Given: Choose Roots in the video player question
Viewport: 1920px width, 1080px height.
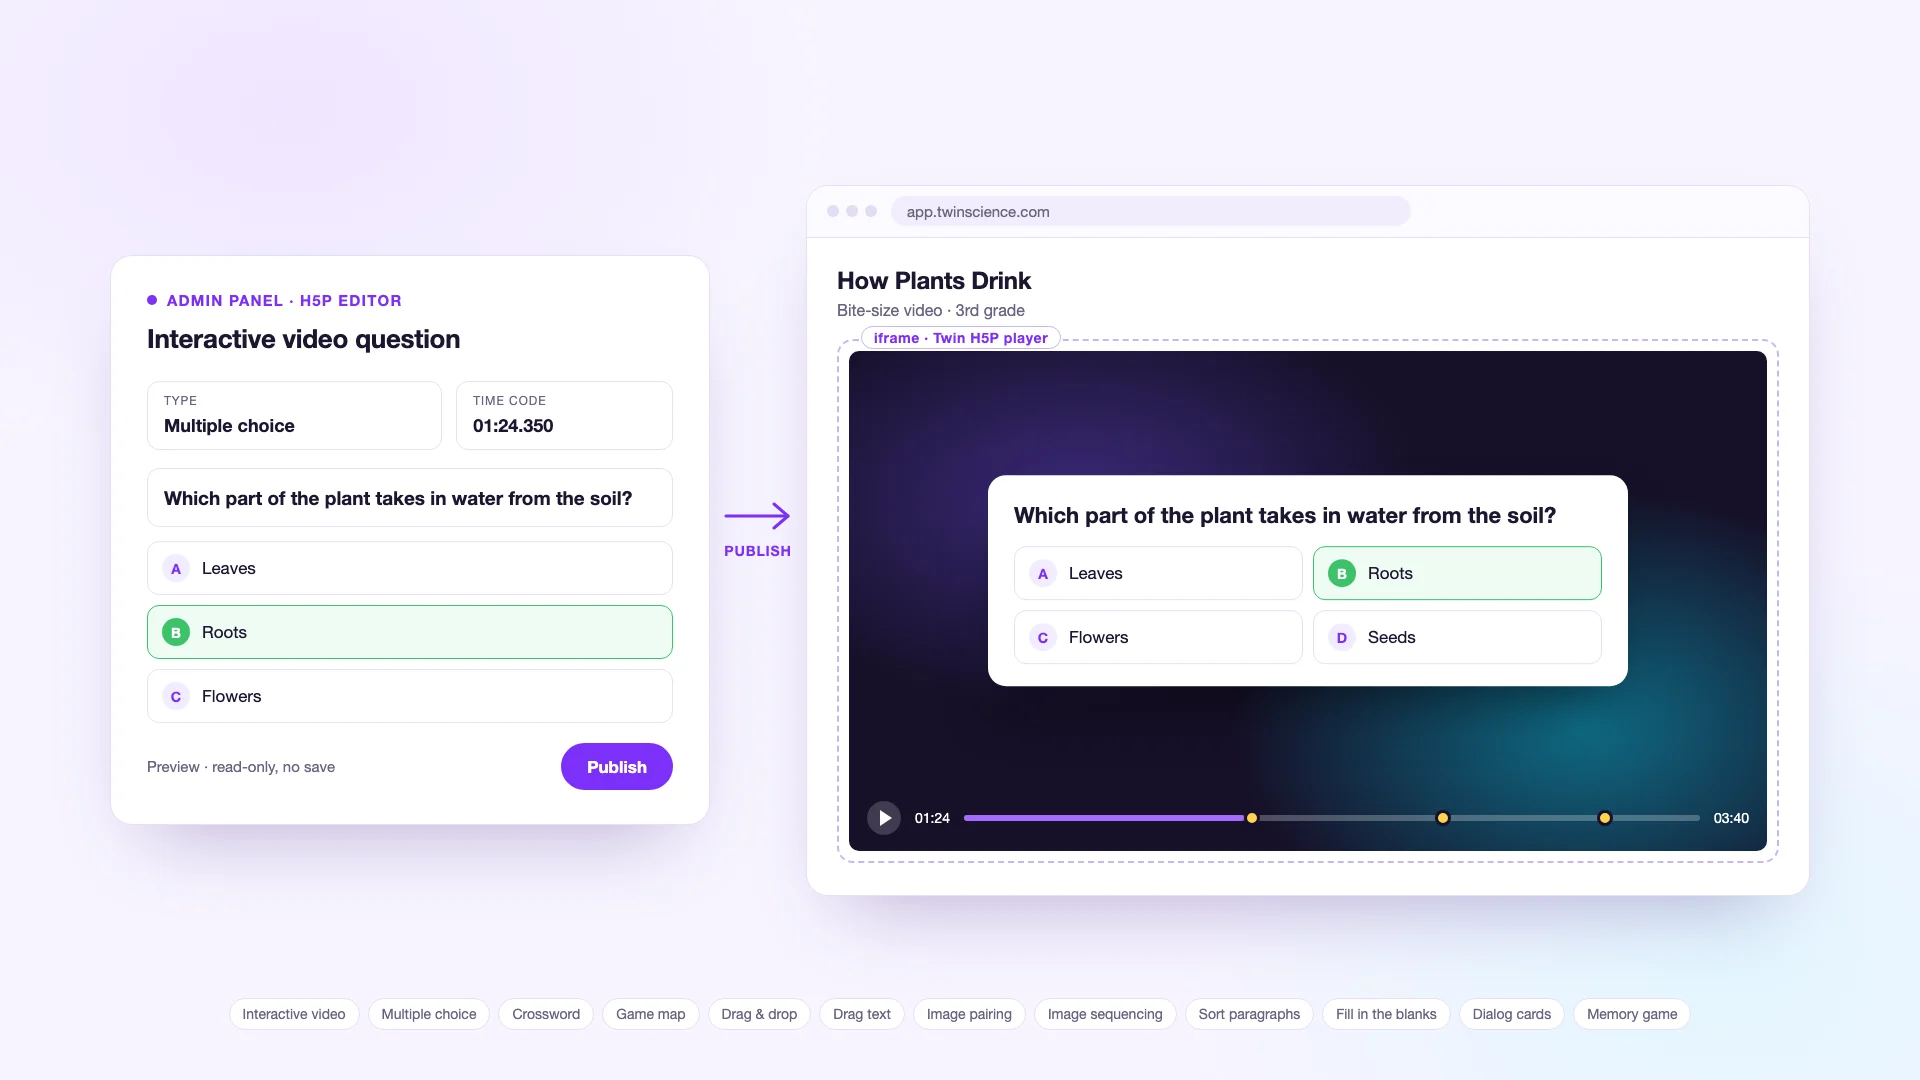Looking at the screenshot, I should pyautogui.click(x=1457, y=573).
